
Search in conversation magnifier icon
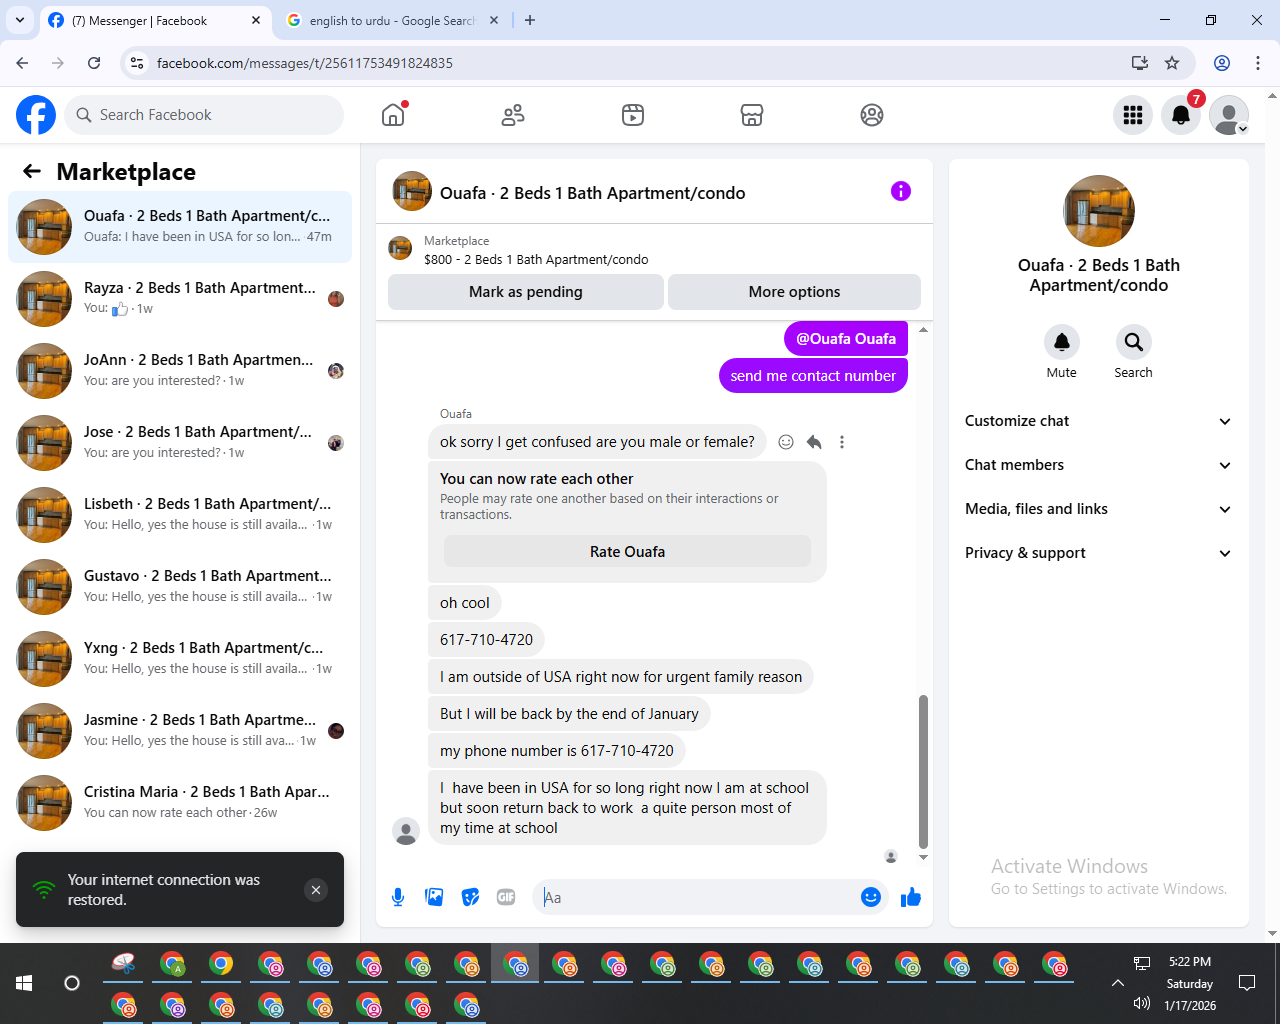(x=1133, y=342)
